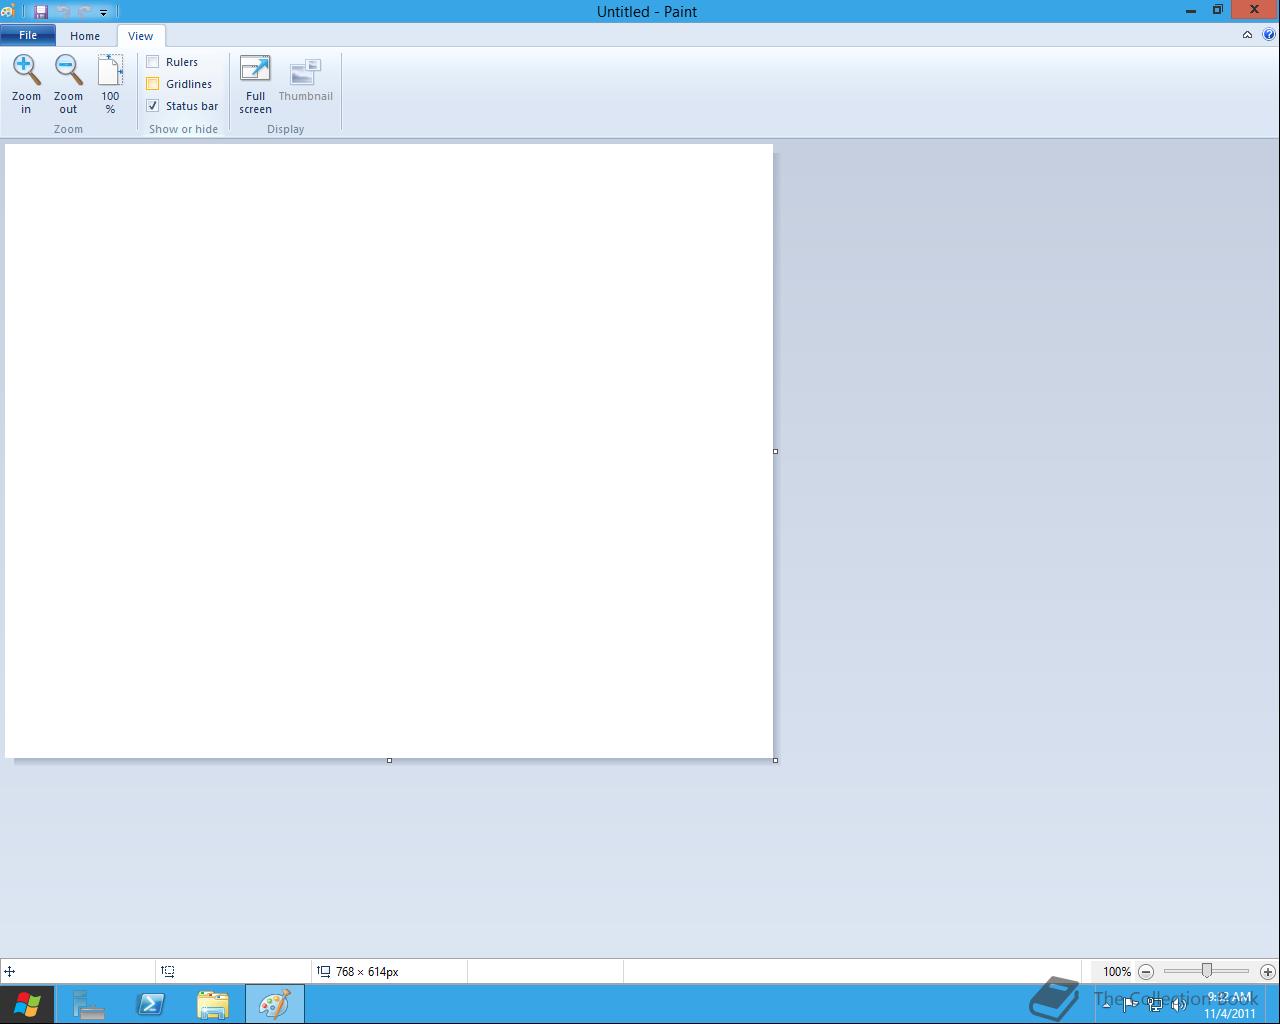This screenshot has height=1024, width=1280.
Task: Click the Paint taskbar button
Action: tap(275, 1004)
